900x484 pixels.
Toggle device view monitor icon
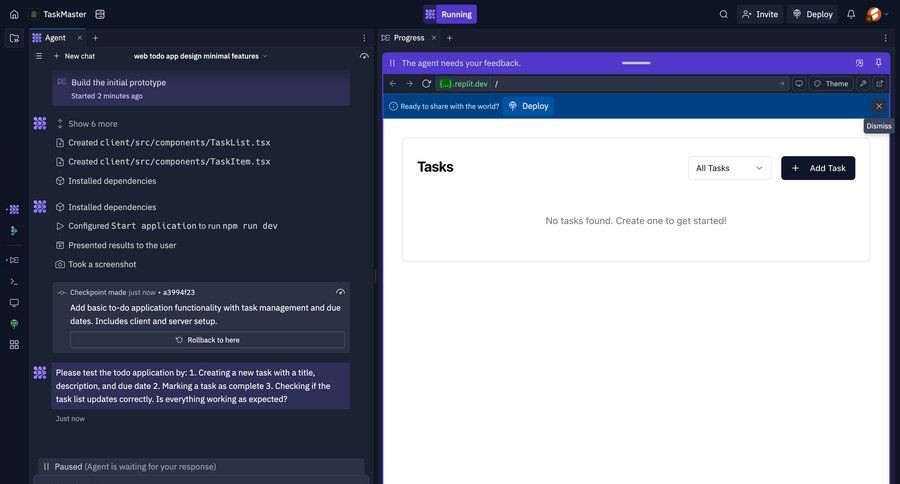(x=798, y=84)
